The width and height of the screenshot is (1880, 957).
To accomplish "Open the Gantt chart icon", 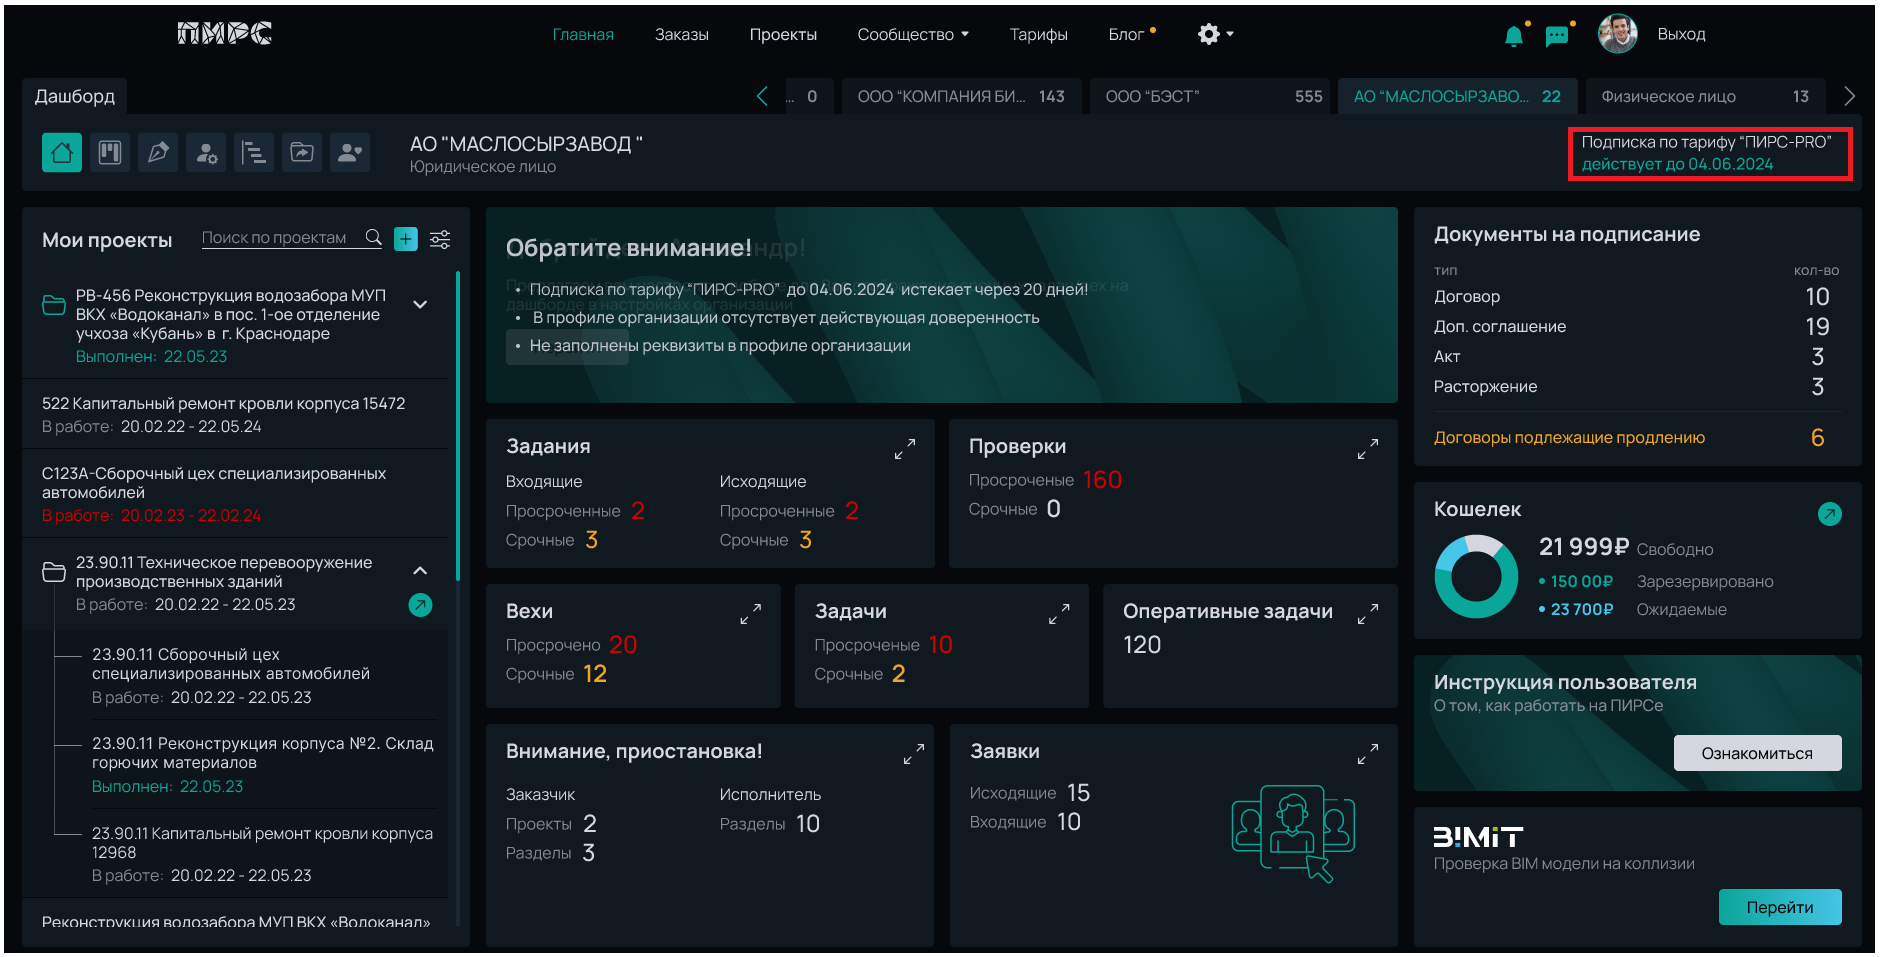I will 254,153.
